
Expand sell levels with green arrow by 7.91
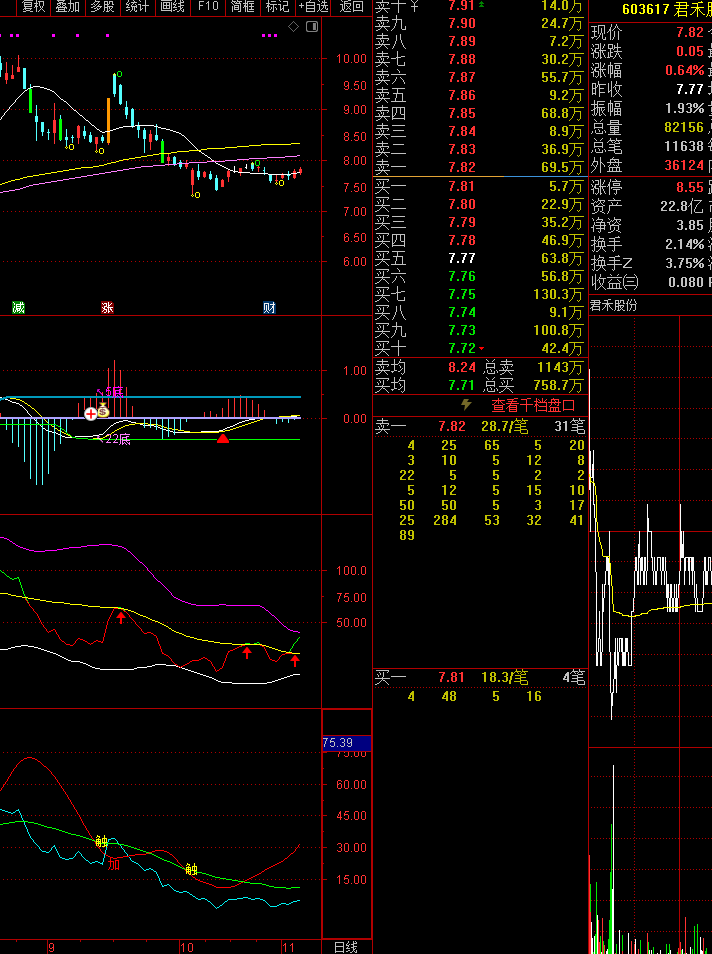click(481, 5)
